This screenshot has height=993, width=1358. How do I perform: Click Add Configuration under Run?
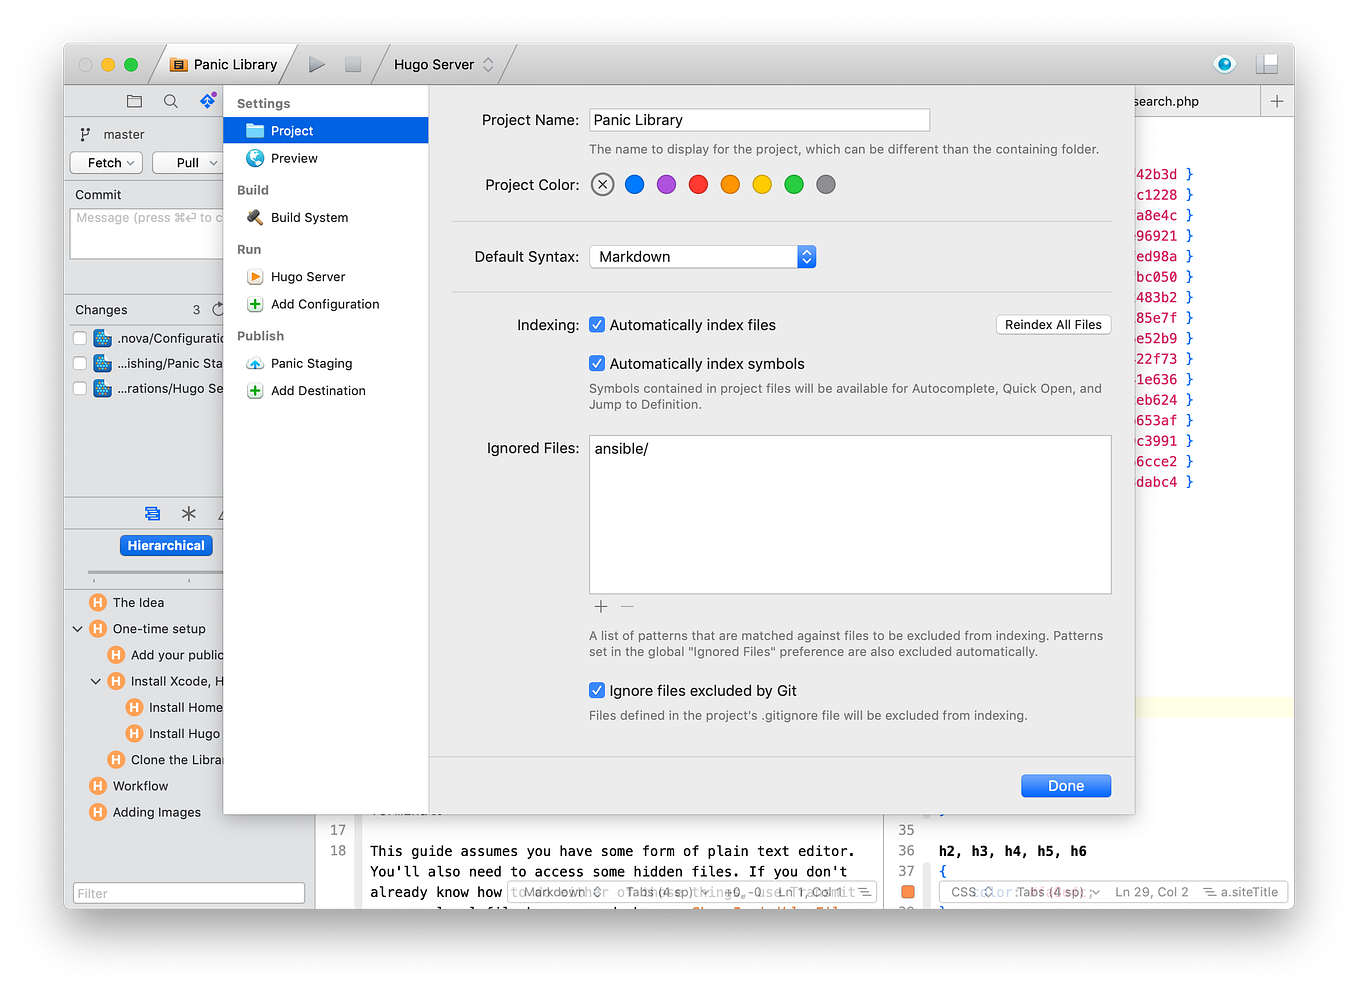tap(323, 304)
